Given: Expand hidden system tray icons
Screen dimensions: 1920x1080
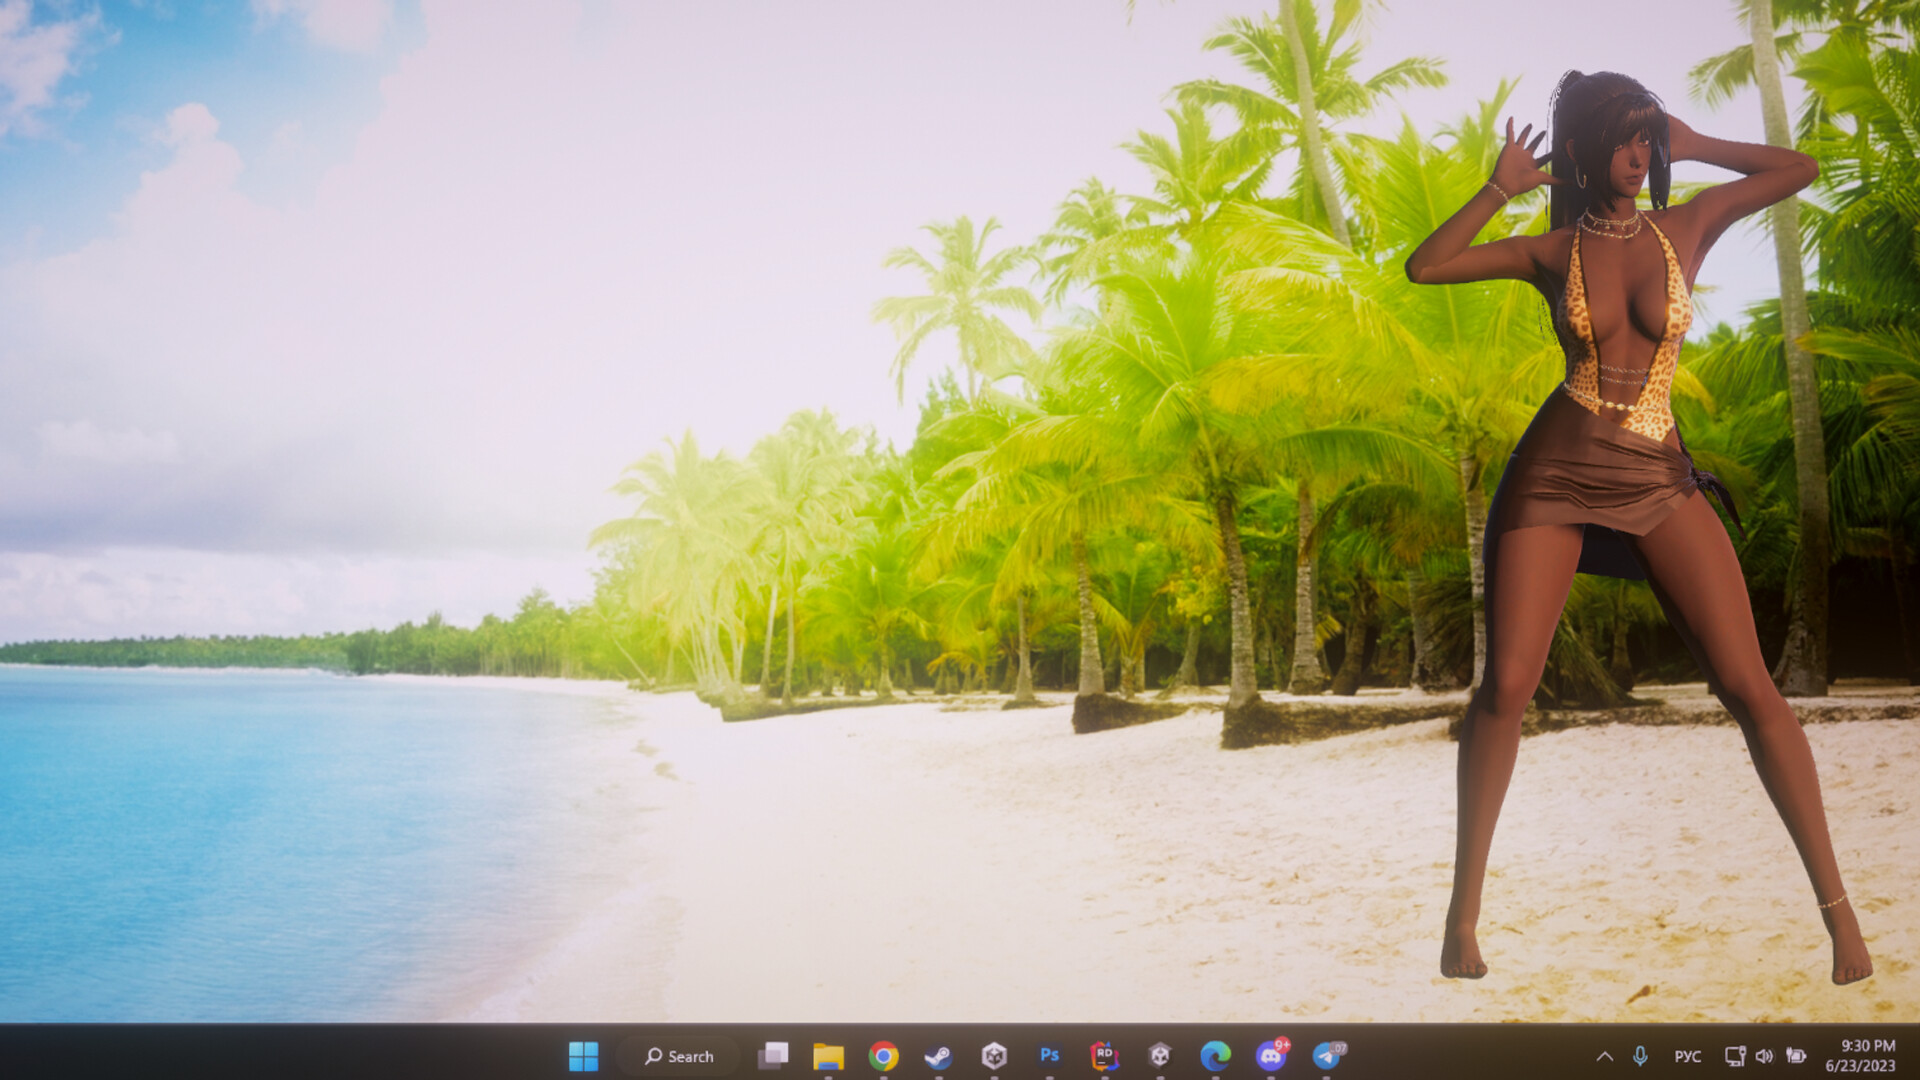Looking at the screenshot, I should tap(1605, 1055).
